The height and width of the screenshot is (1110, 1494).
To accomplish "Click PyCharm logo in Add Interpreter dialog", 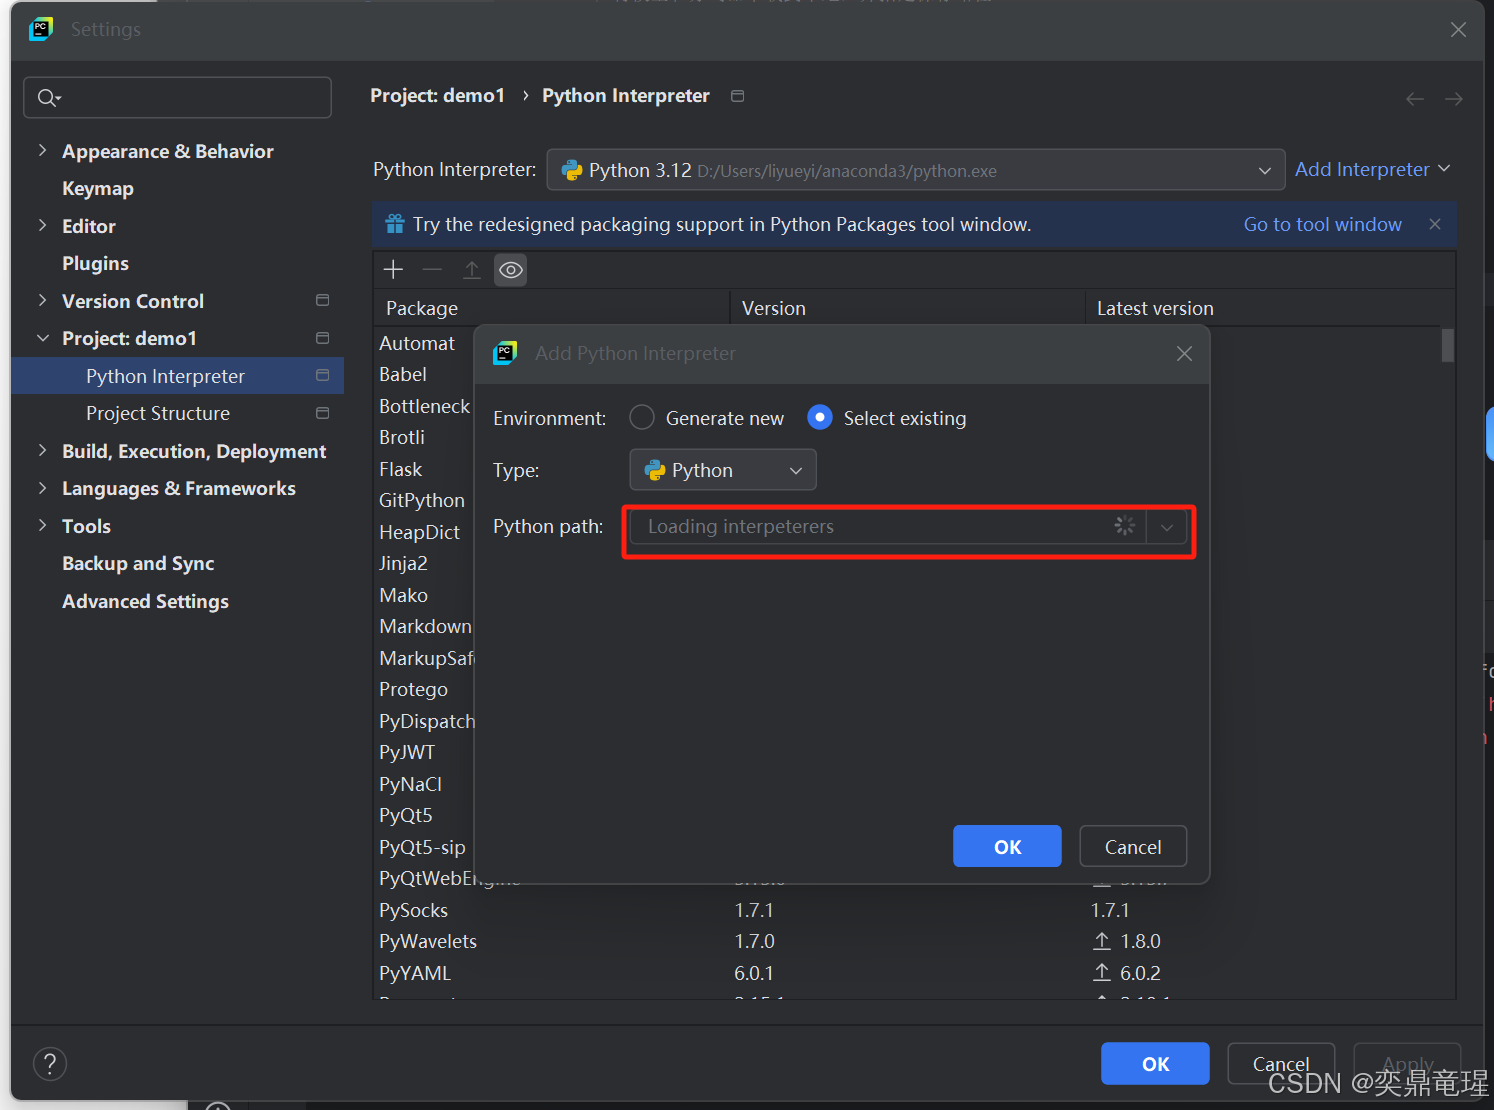I will 505,353.
